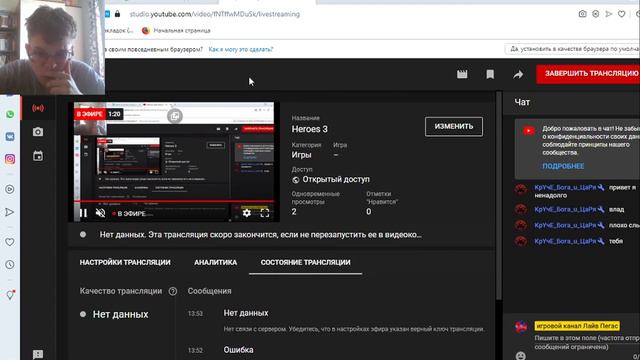Image resolution: width=640 pixels, height=360 pixels.
Task: Click the Открытый доступ visibility text
Action: 336,180
